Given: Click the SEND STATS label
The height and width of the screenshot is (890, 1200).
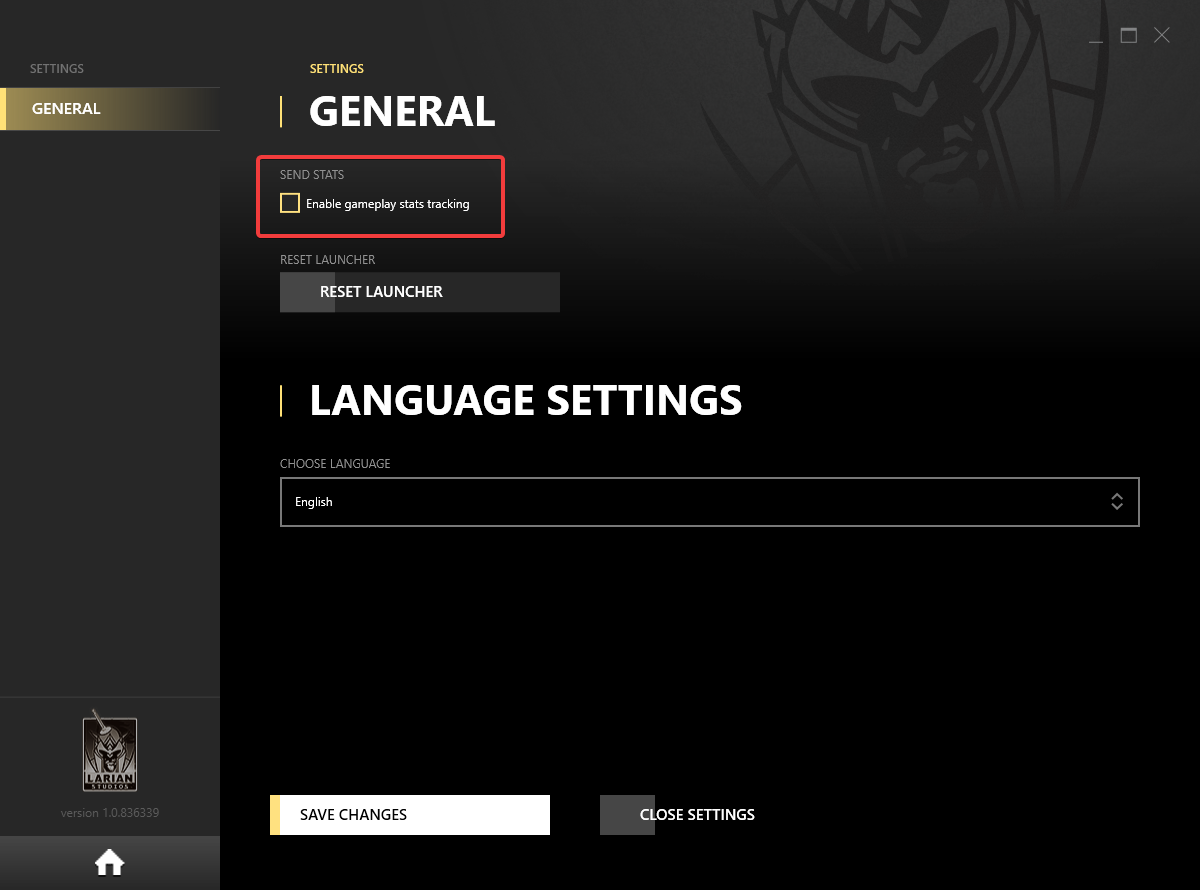Looking at the screenshot, I should coord(312,175).
